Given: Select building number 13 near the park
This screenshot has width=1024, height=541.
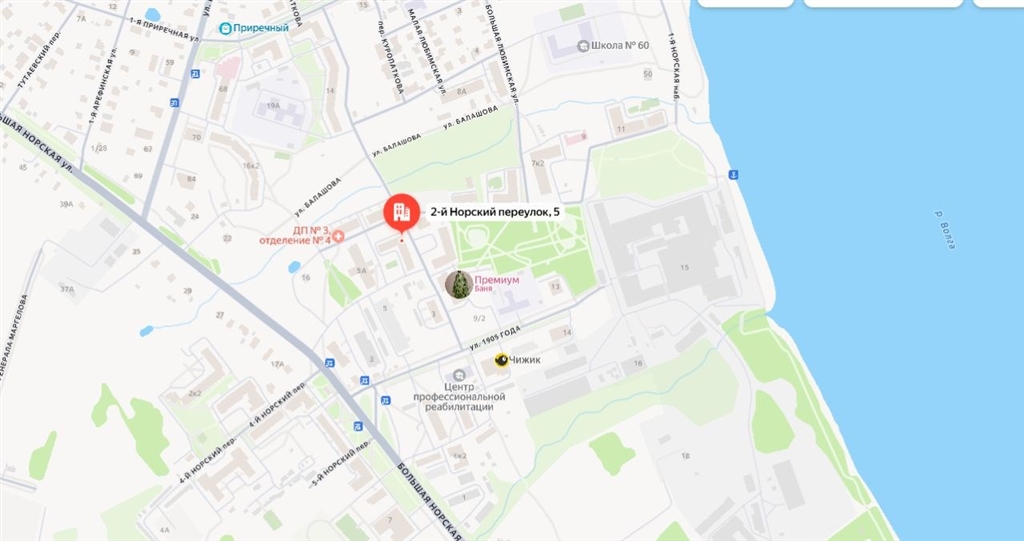Looking at the screenshot, I should (555, 286).
